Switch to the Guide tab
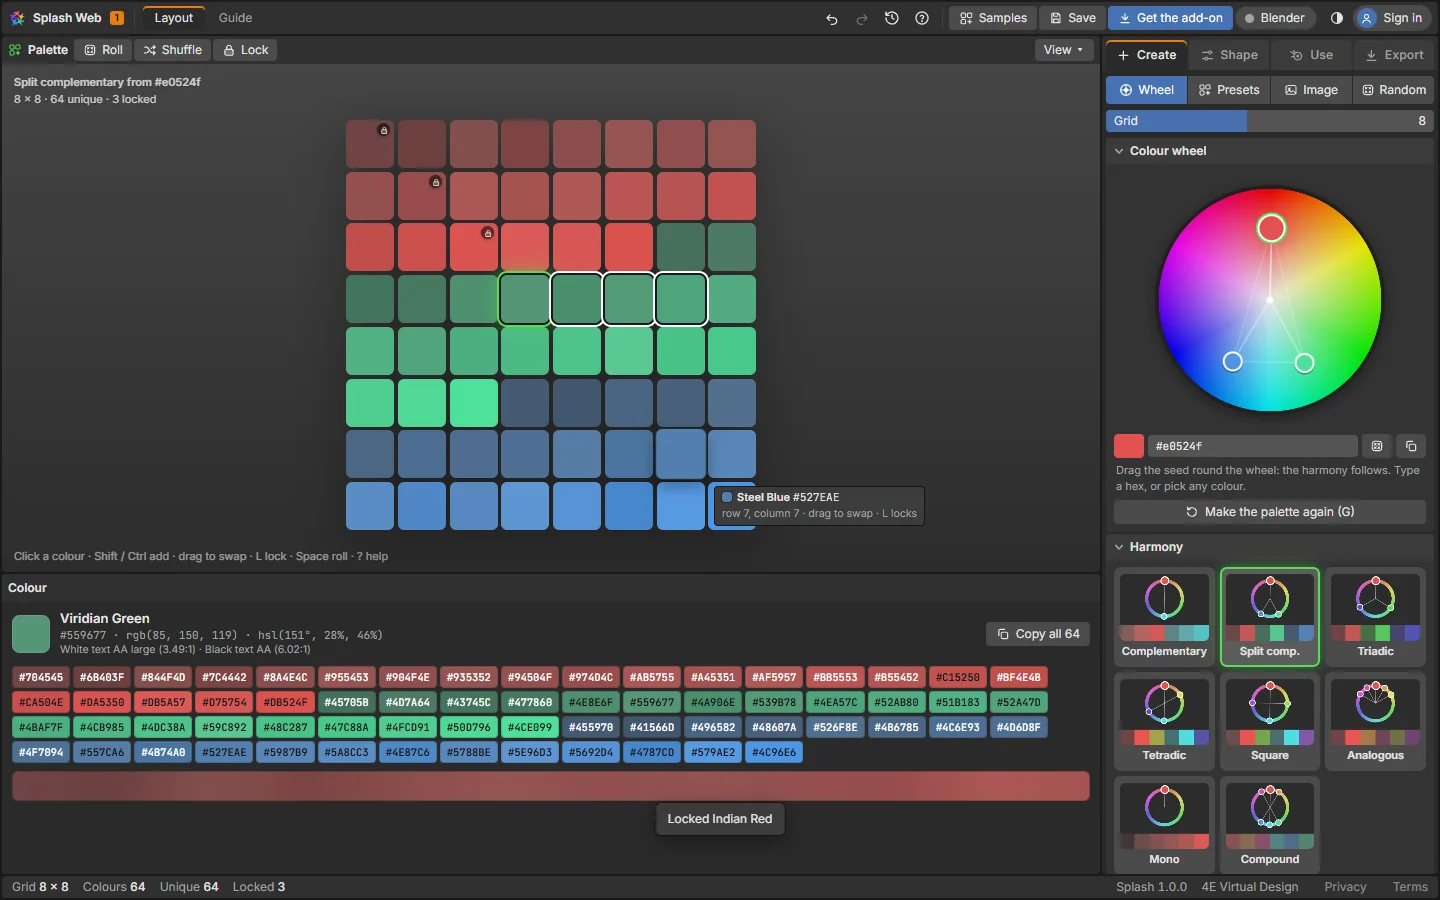 pos(235,18)
